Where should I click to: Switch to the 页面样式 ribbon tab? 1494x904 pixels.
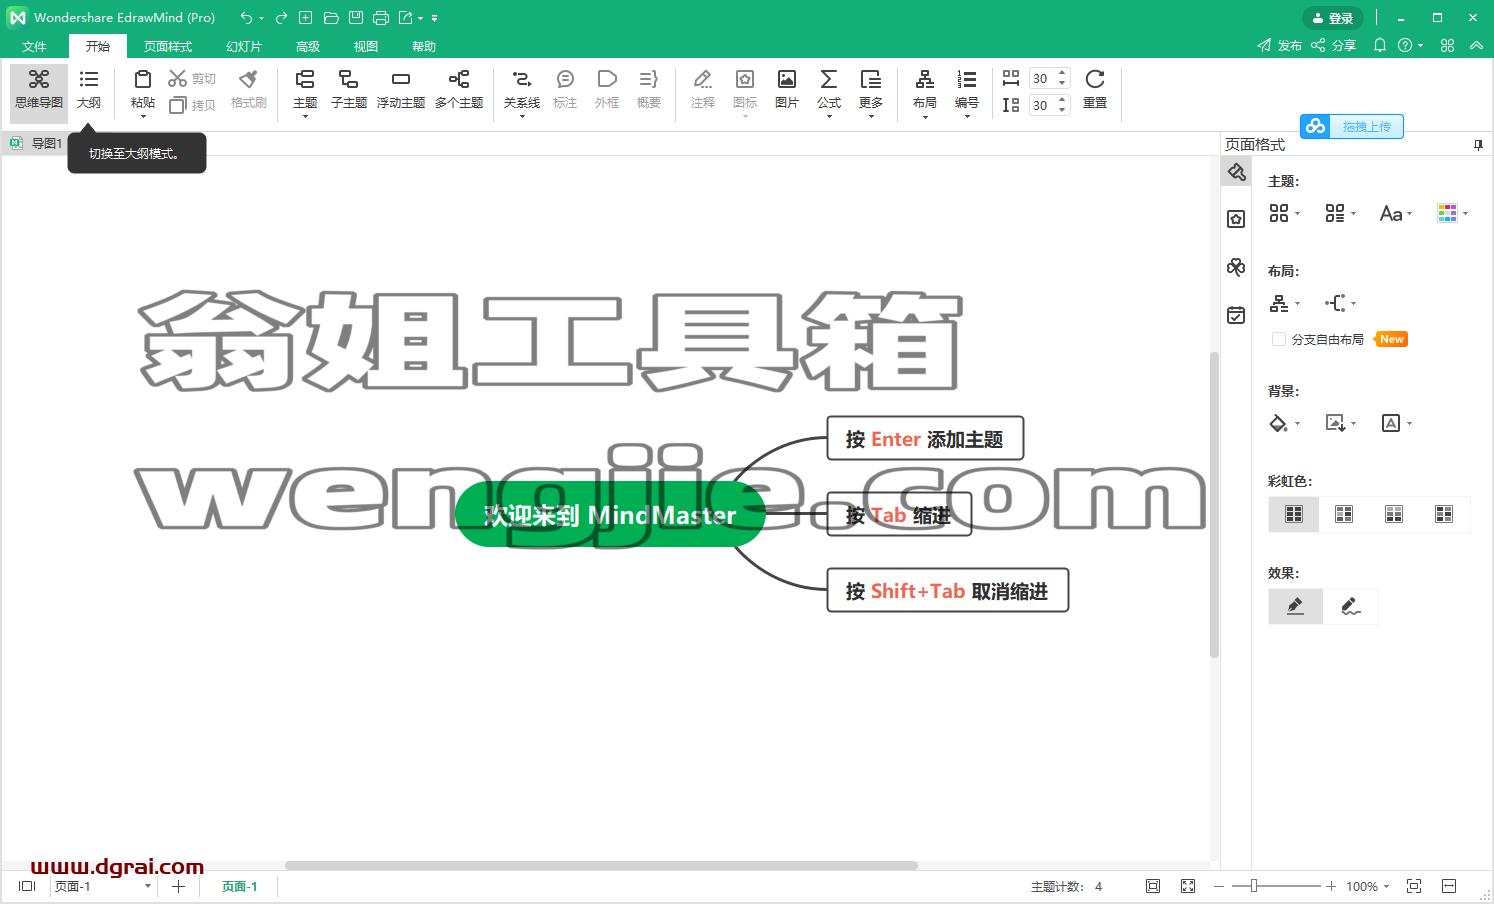click(x=168, y=46)
